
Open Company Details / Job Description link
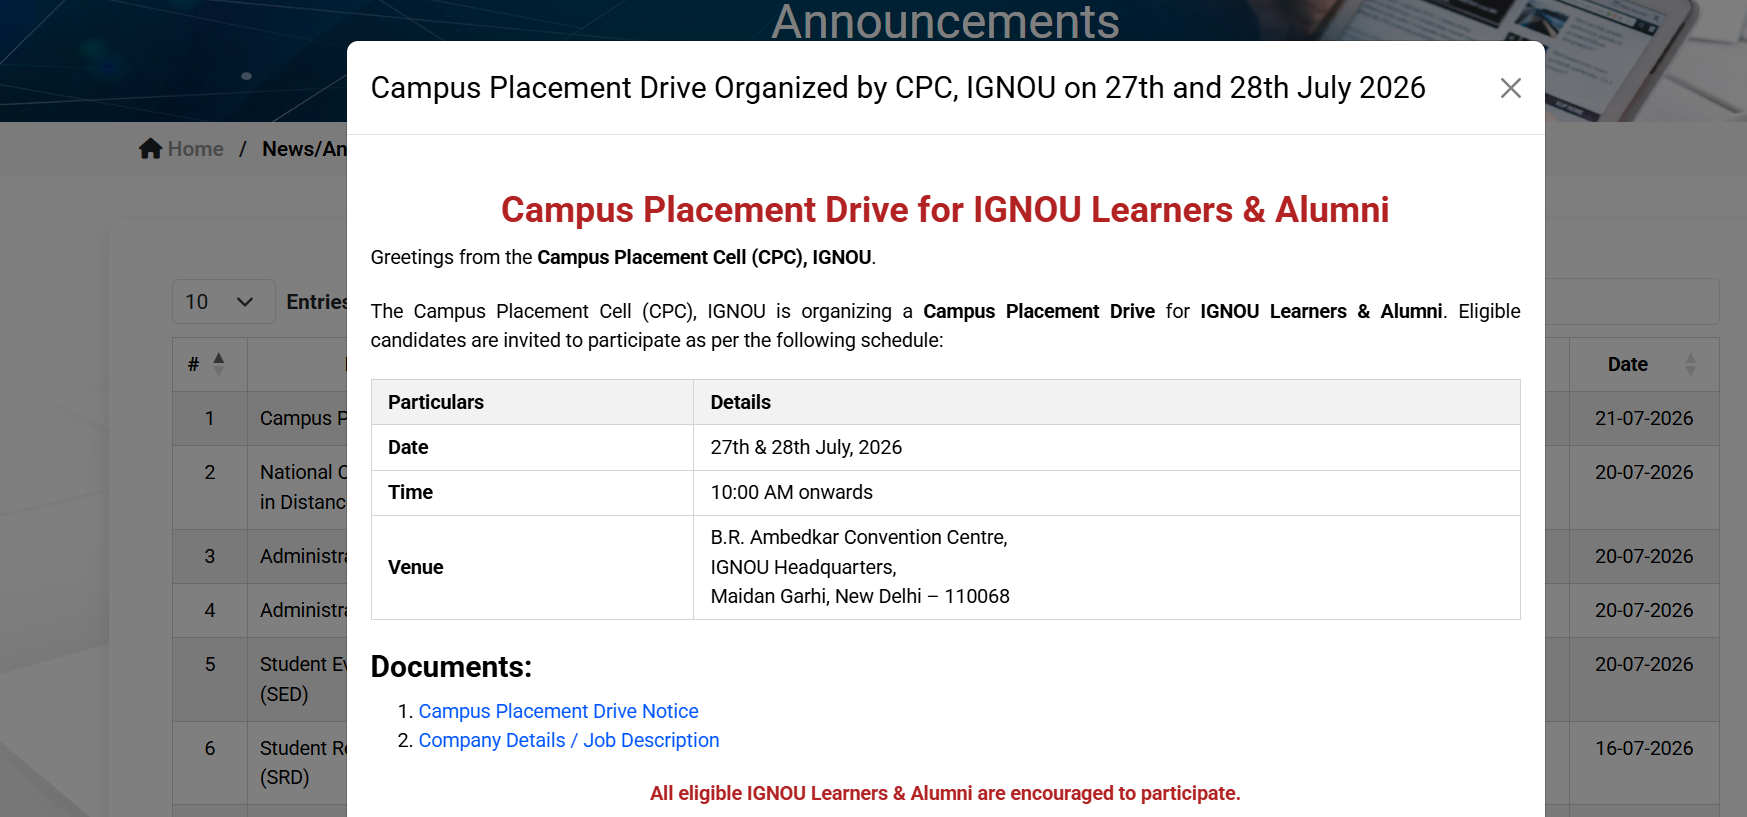coord(568,740)
